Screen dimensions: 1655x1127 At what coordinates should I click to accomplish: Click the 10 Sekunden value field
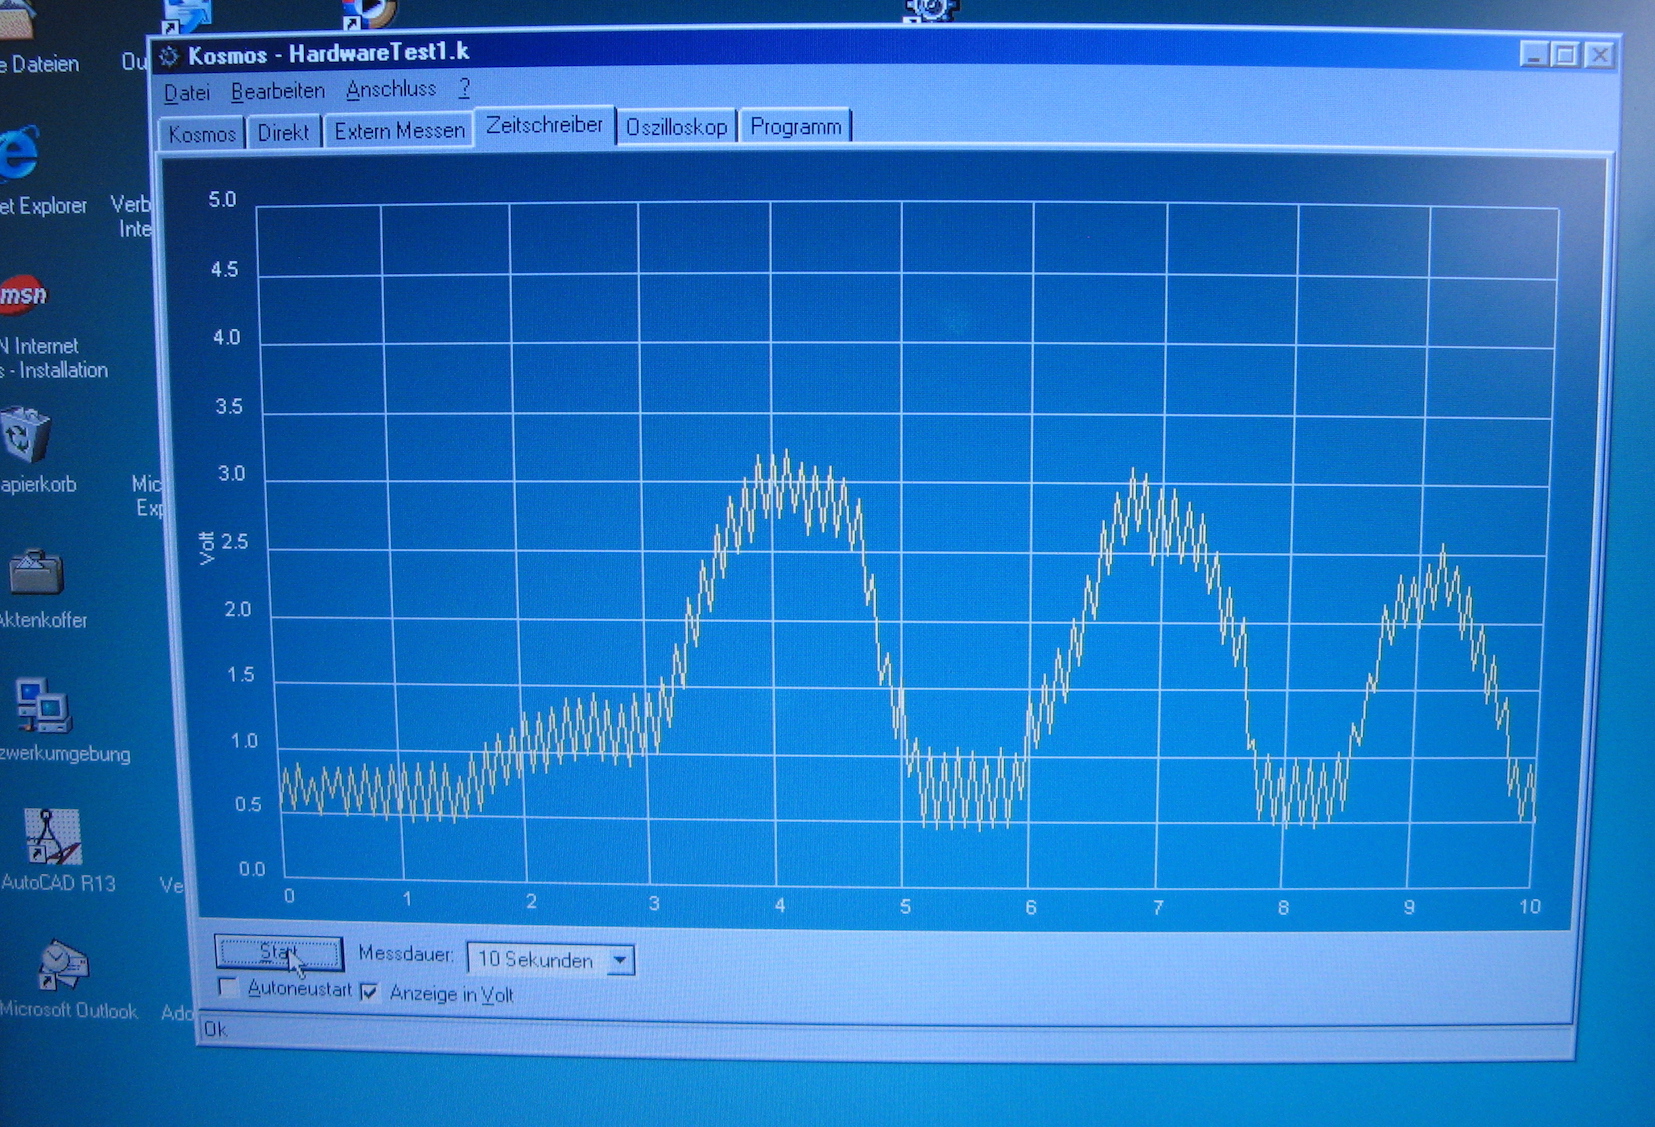pos(537,960)
